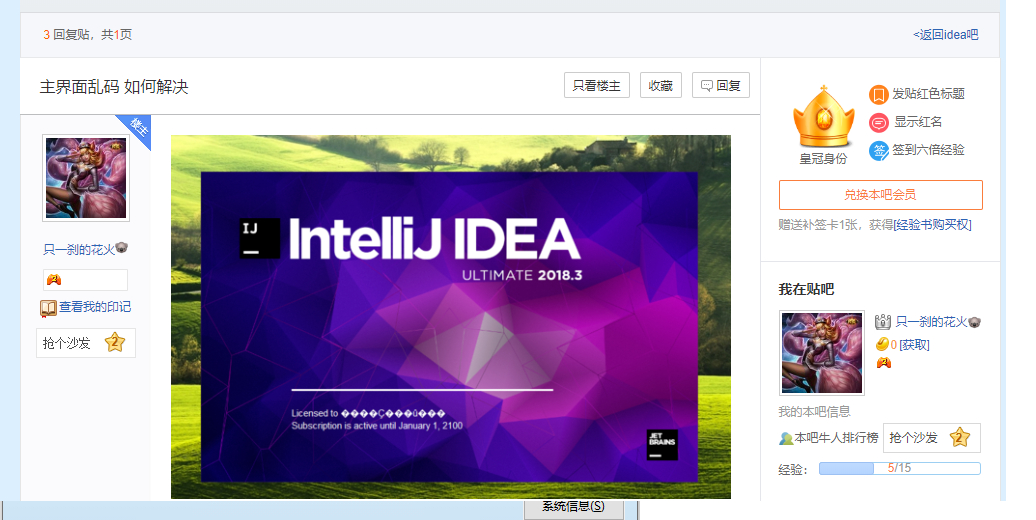Click the person icon beside 本吧牛人排行榜
The width and height of the screenshot is (1036, 520).
tap(786, 438)
